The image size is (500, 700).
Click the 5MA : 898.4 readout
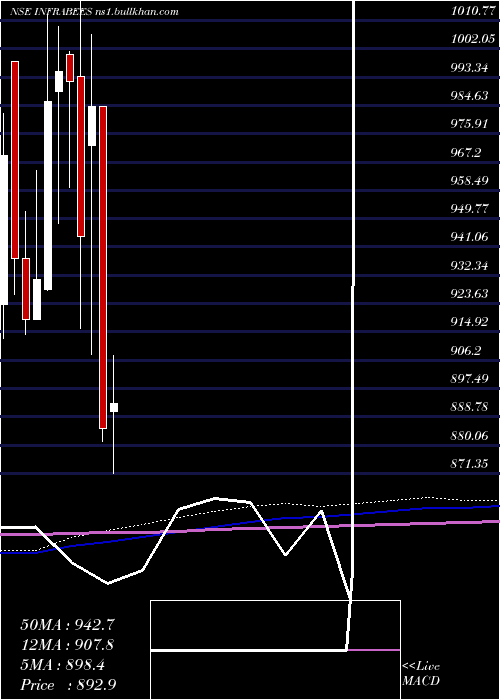coord(62,665)
